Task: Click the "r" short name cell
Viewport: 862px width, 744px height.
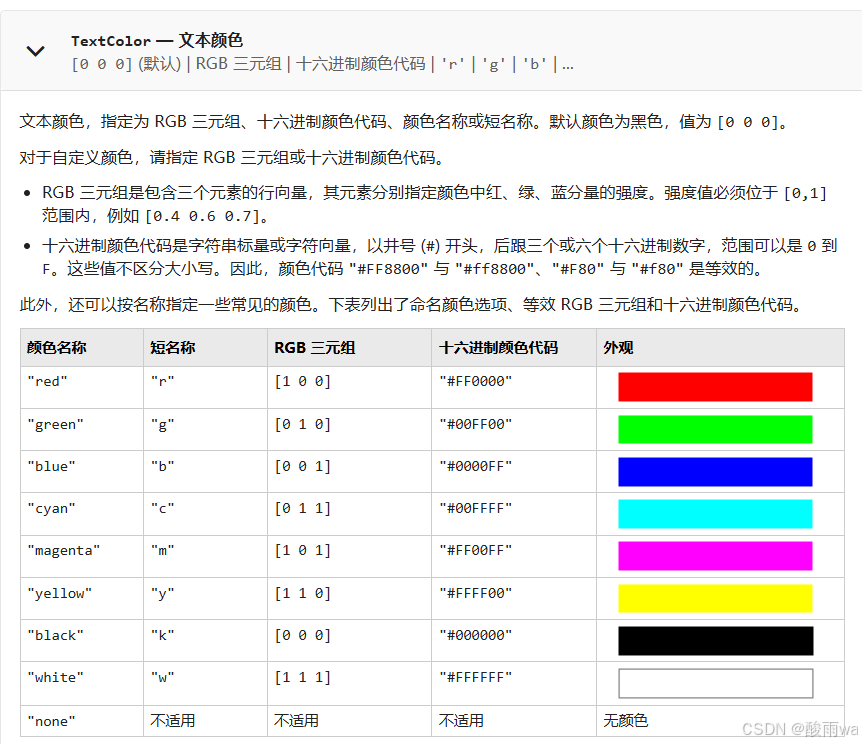Action: click(206, 388)
